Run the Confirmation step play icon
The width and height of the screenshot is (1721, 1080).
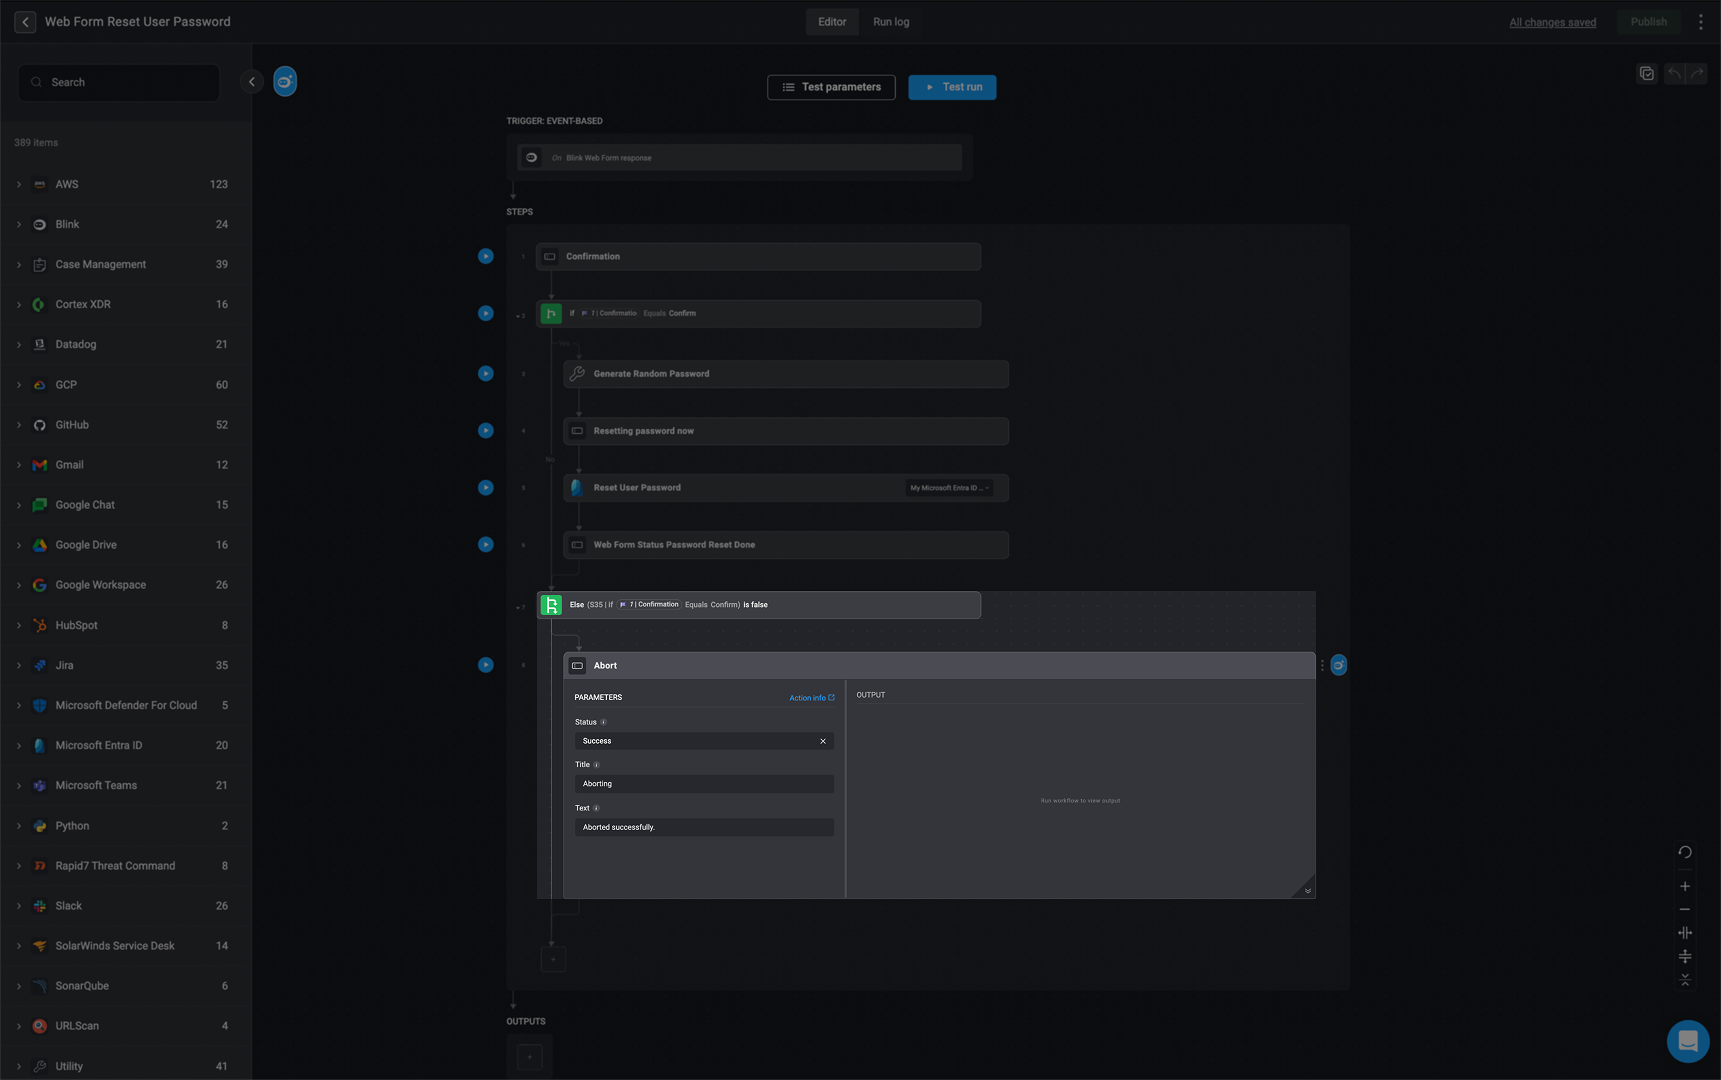[x=486, y=256]
